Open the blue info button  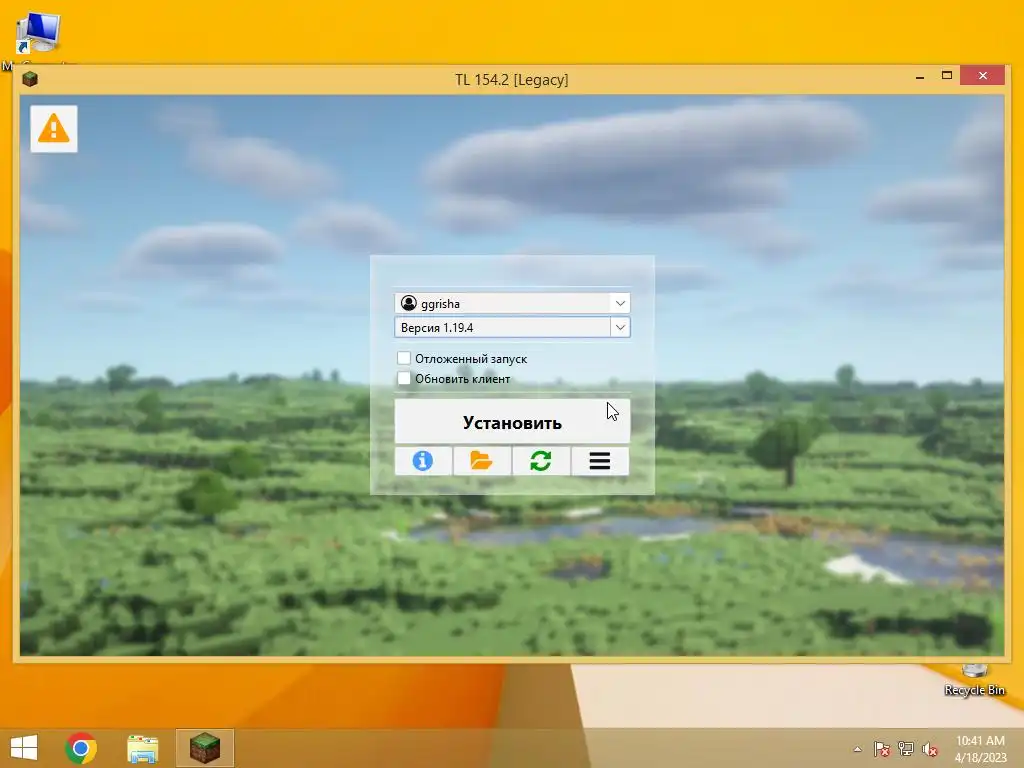tap(423, 461)
